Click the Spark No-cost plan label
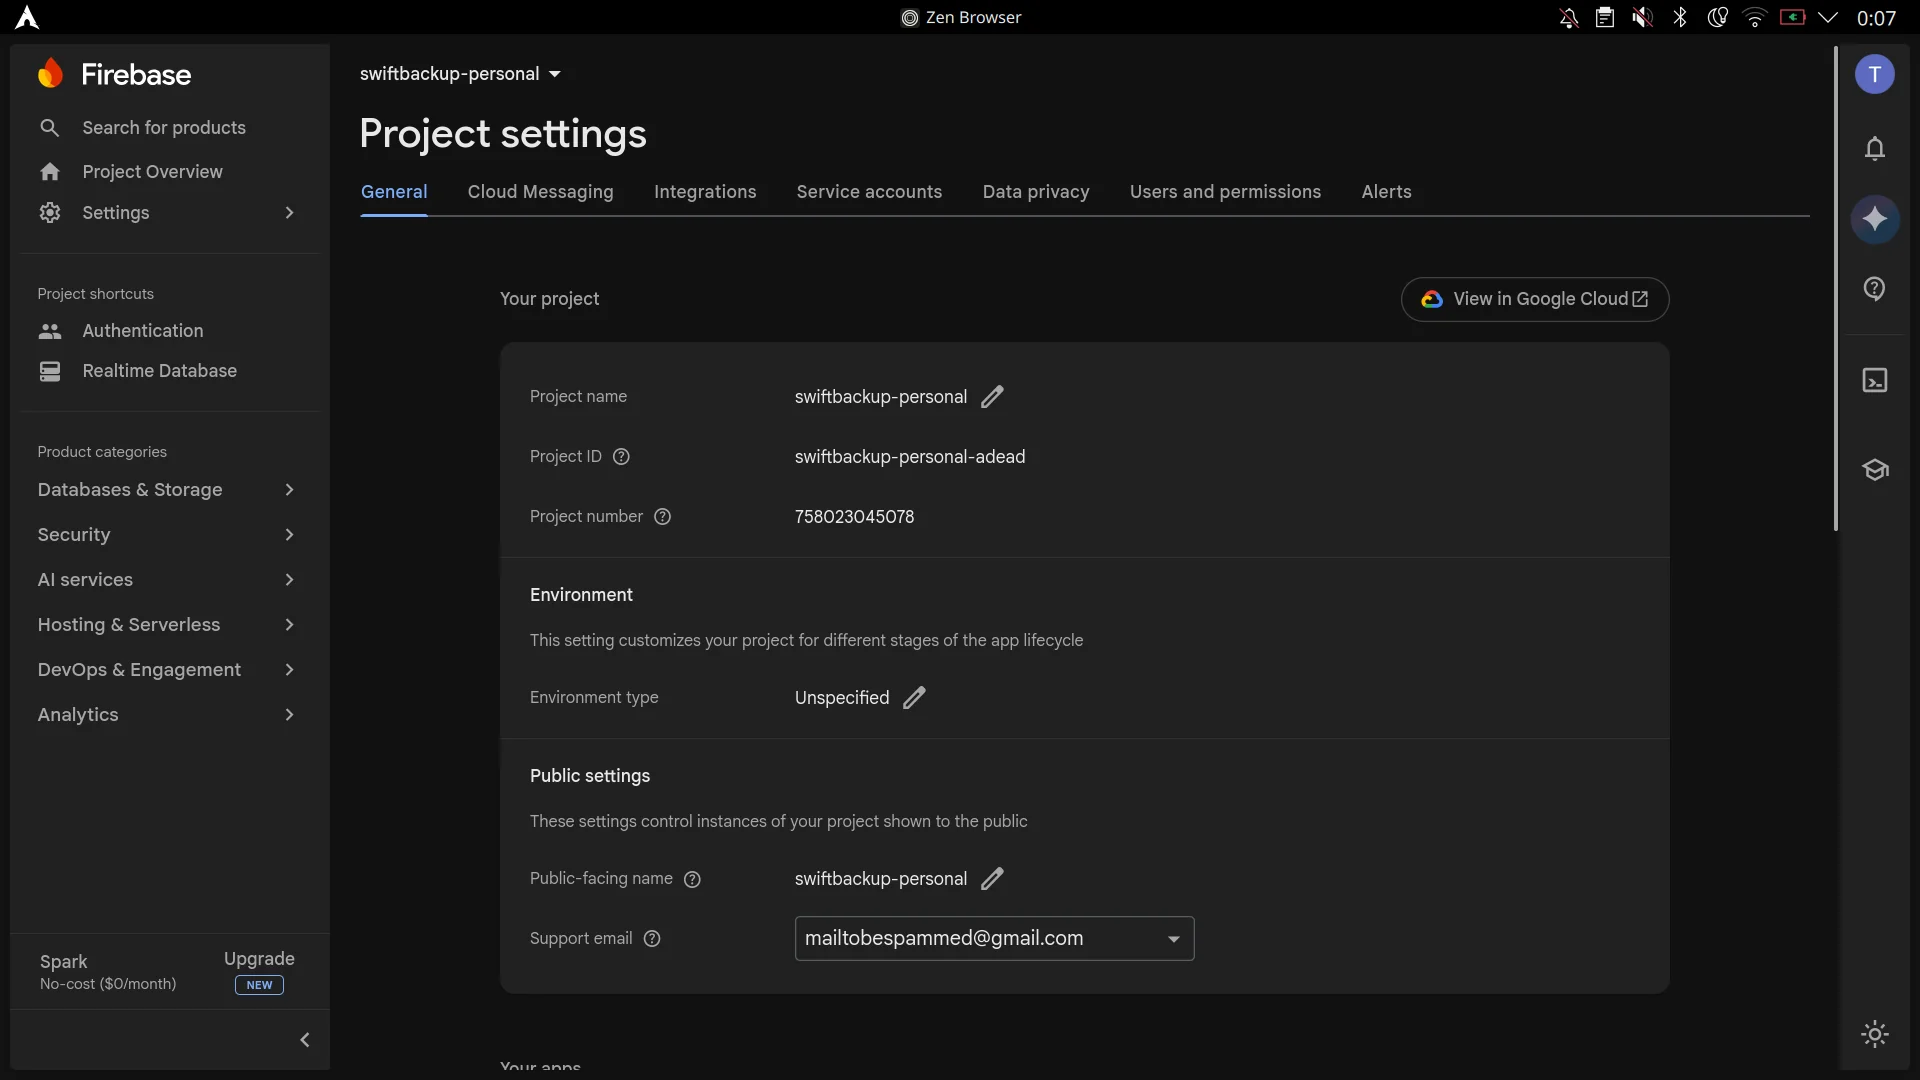This screenshot has height=1080, width=1920. coord(108,972)
